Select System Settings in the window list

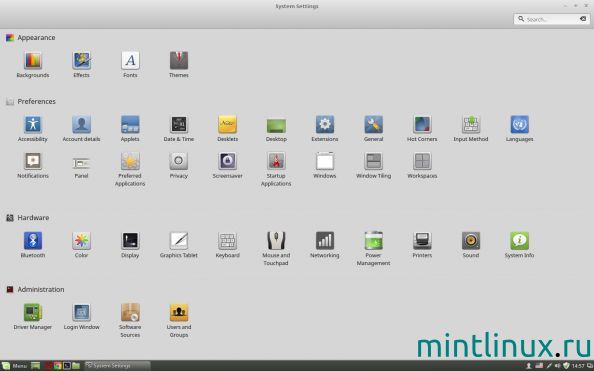117,366
